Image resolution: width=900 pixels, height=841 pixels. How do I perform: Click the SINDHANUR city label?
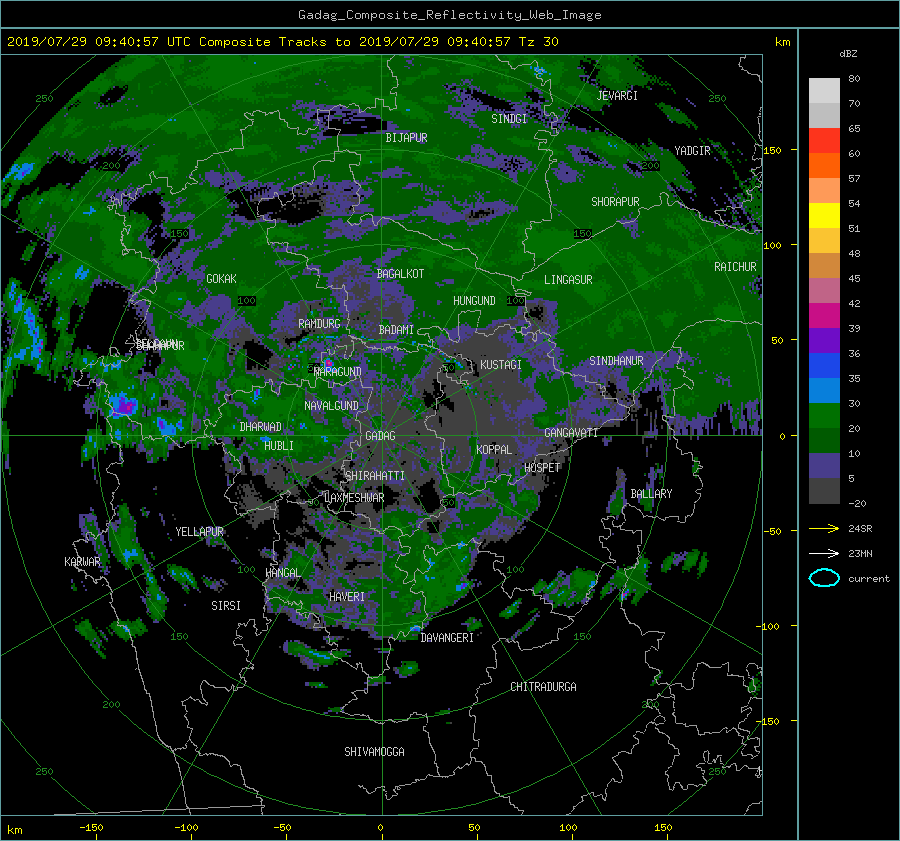[616, 361]
